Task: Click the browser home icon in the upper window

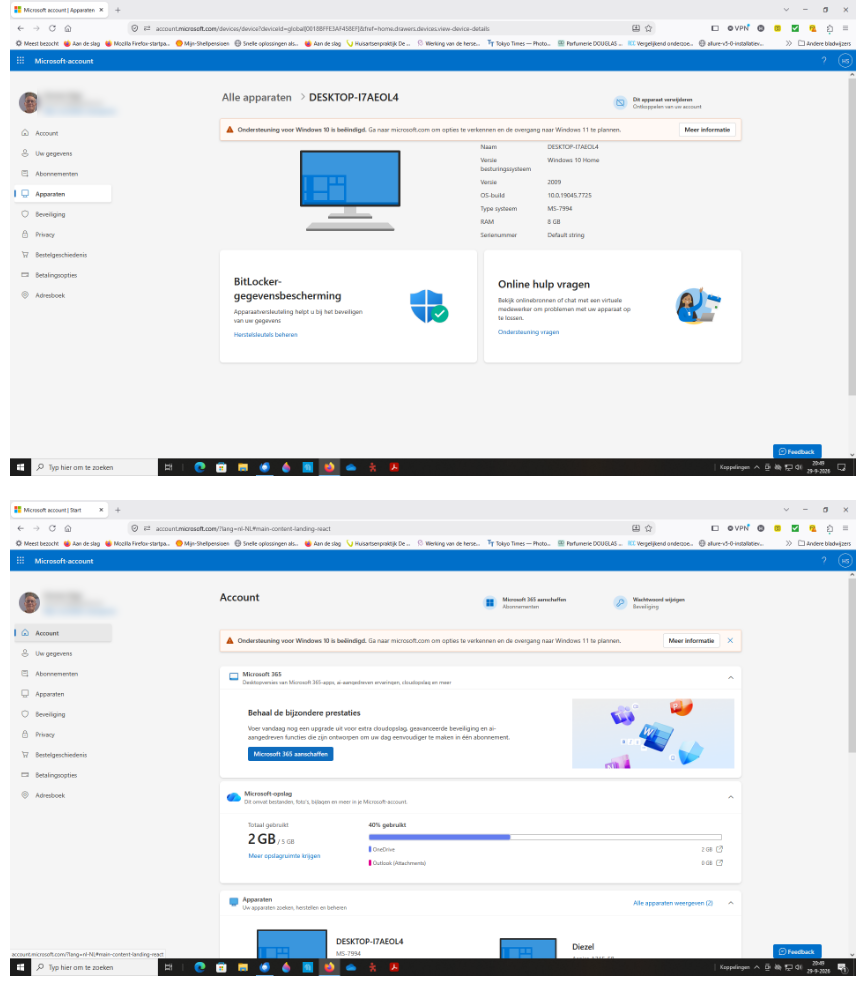Action: click(68, 28)
